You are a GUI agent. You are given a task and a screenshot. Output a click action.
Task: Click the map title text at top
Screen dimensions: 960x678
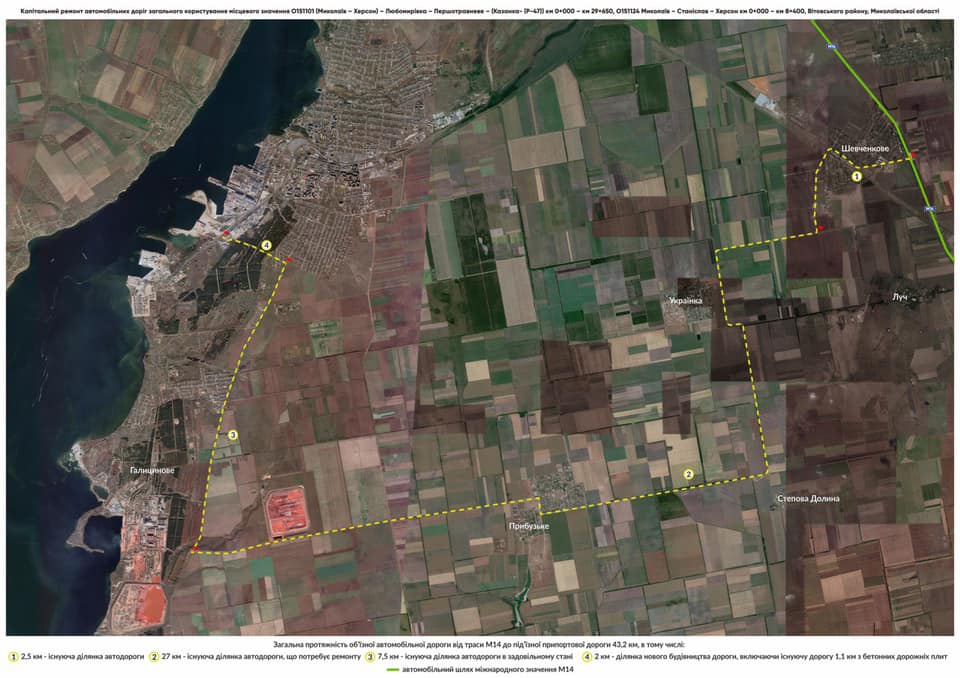pos(479,12)
